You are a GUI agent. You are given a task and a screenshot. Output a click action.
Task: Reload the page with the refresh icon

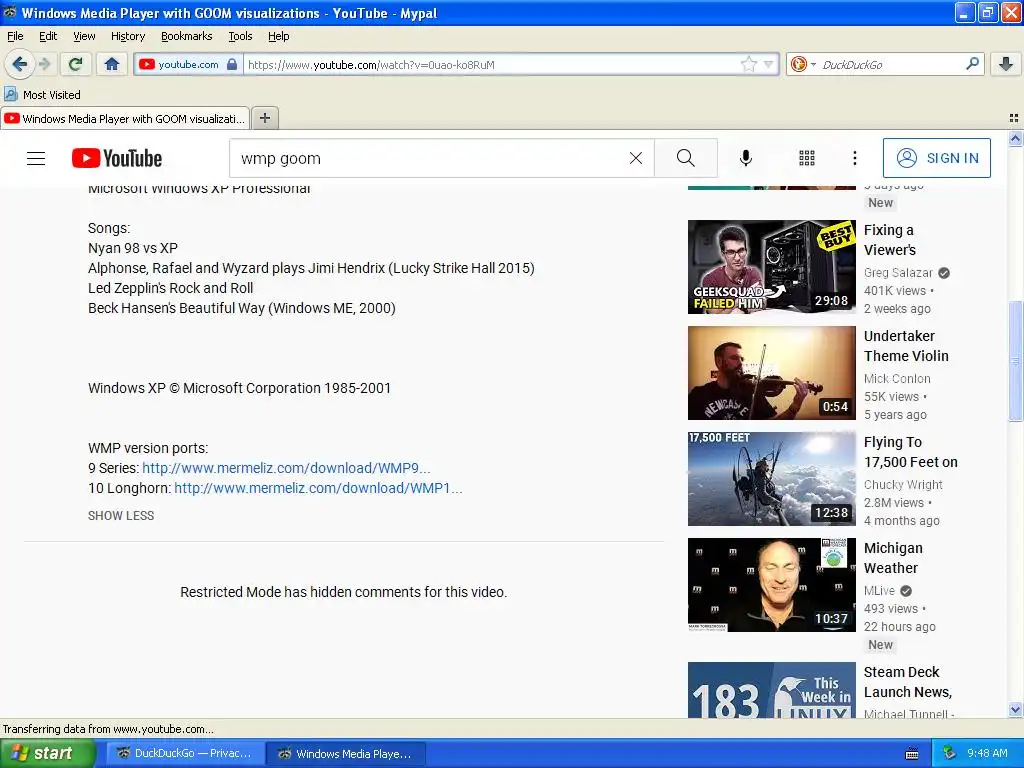(76, 64)
